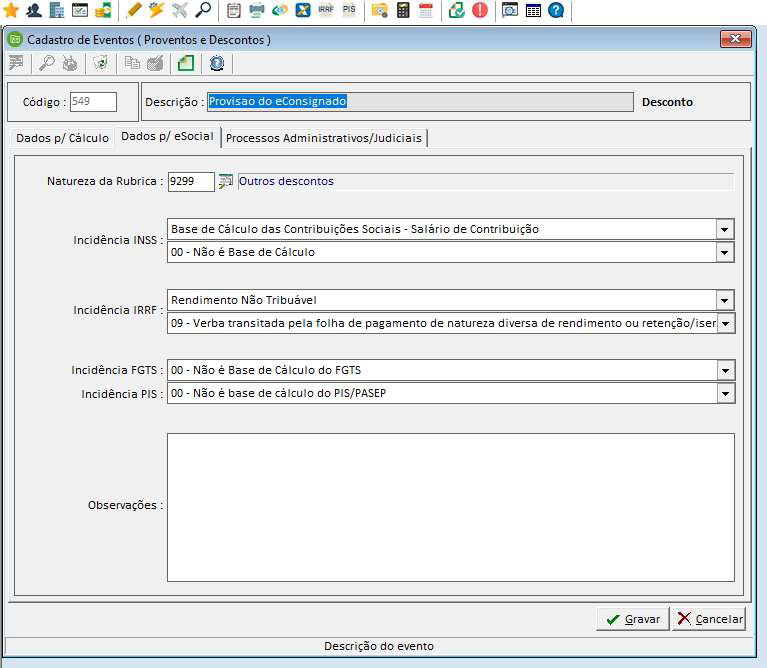The height and width of the screenshot is (668, 767).
Task: Open the folder with gear icon
Action: point(380,10)
